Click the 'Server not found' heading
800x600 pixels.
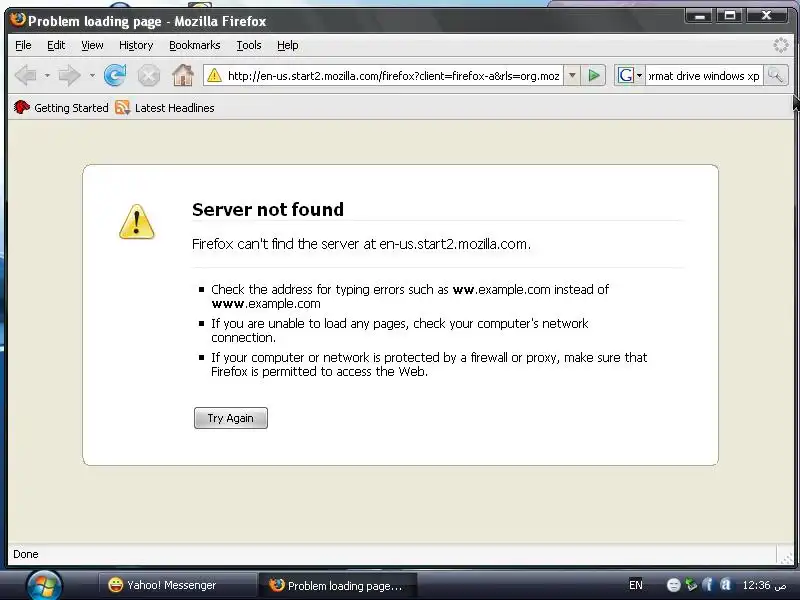click(x=268, y=210)
